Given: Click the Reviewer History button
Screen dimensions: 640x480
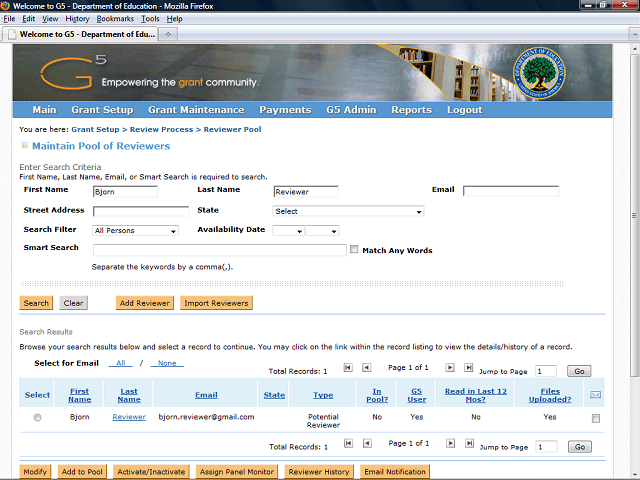Looking at the screenshot, I should click(x=319, y=472).
